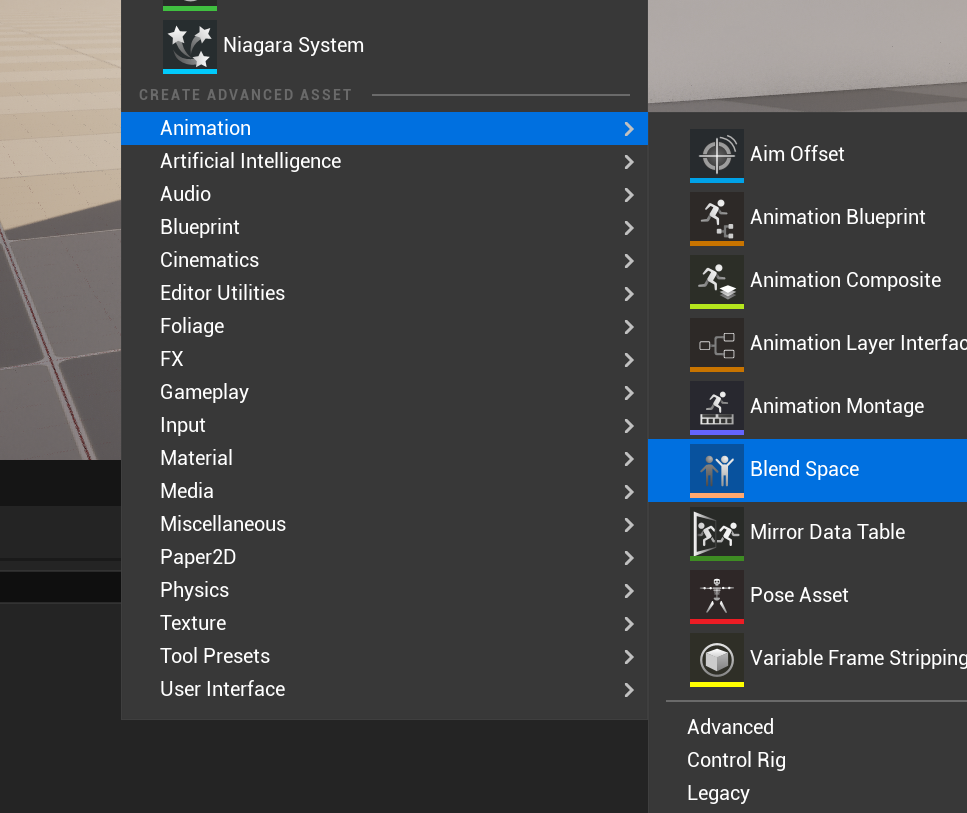Expand the FX submenu arrow
This screenshot has width=967, height=813.
[x=628, y=360]
